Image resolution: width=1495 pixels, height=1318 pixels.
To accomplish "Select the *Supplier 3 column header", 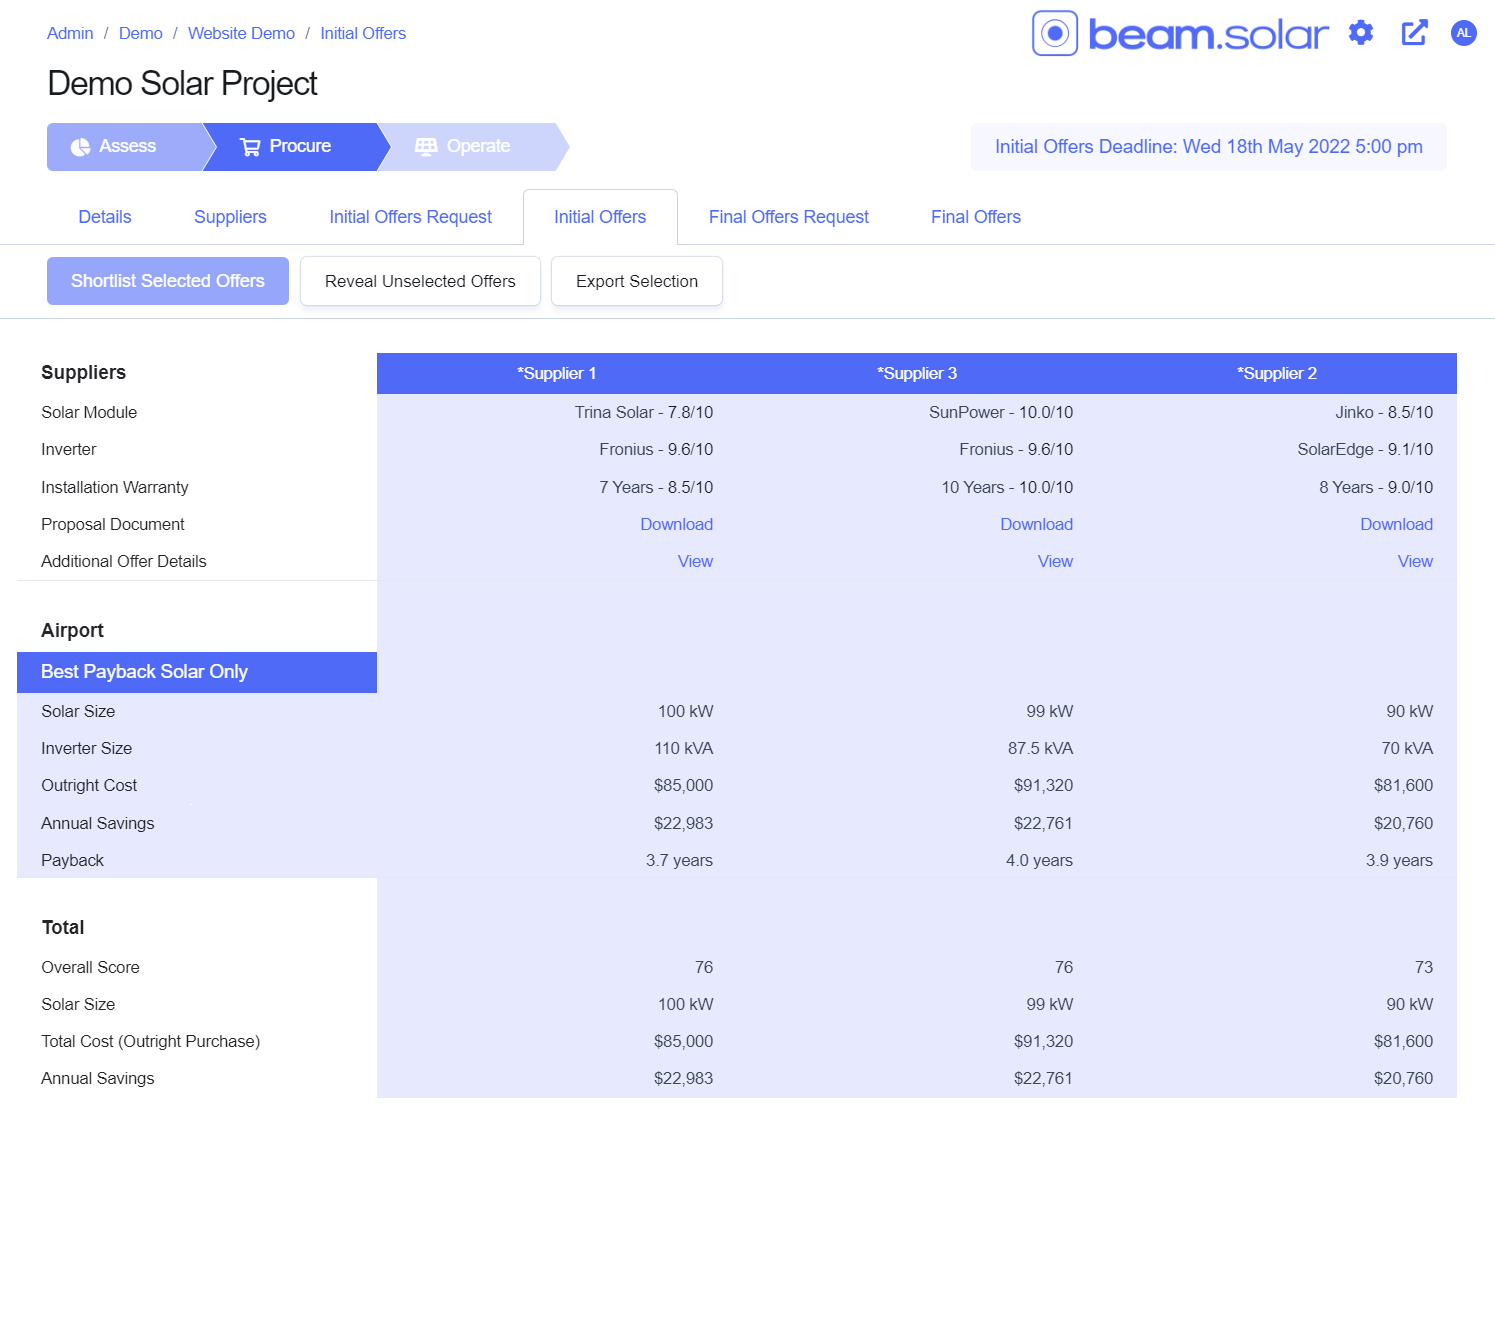I will coord(917,373).
